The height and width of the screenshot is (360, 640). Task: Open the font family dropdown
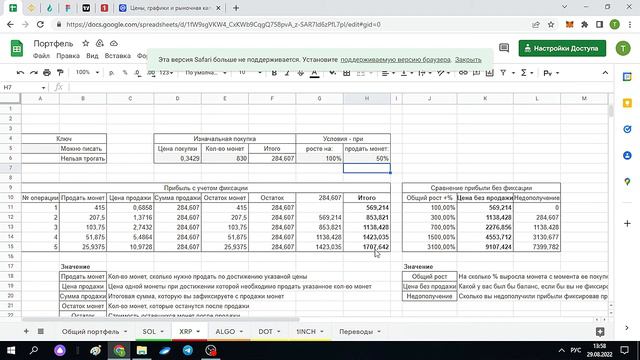pos(206,73)
